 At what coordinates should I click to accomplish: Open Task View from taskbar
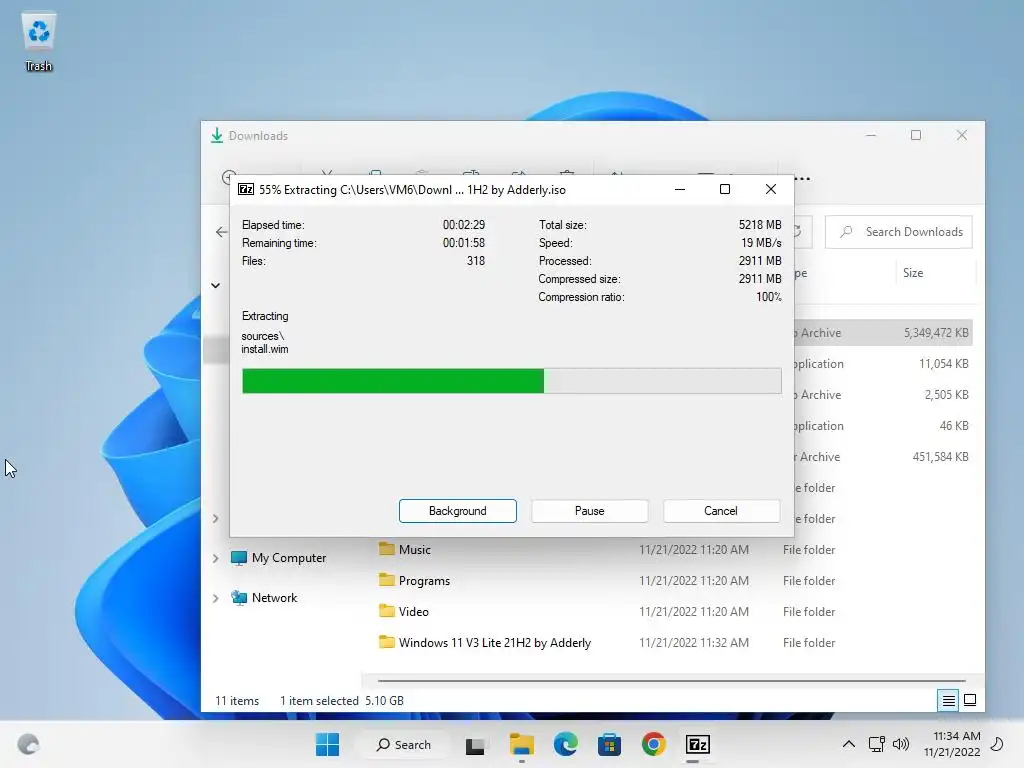[x=475, y=744]
